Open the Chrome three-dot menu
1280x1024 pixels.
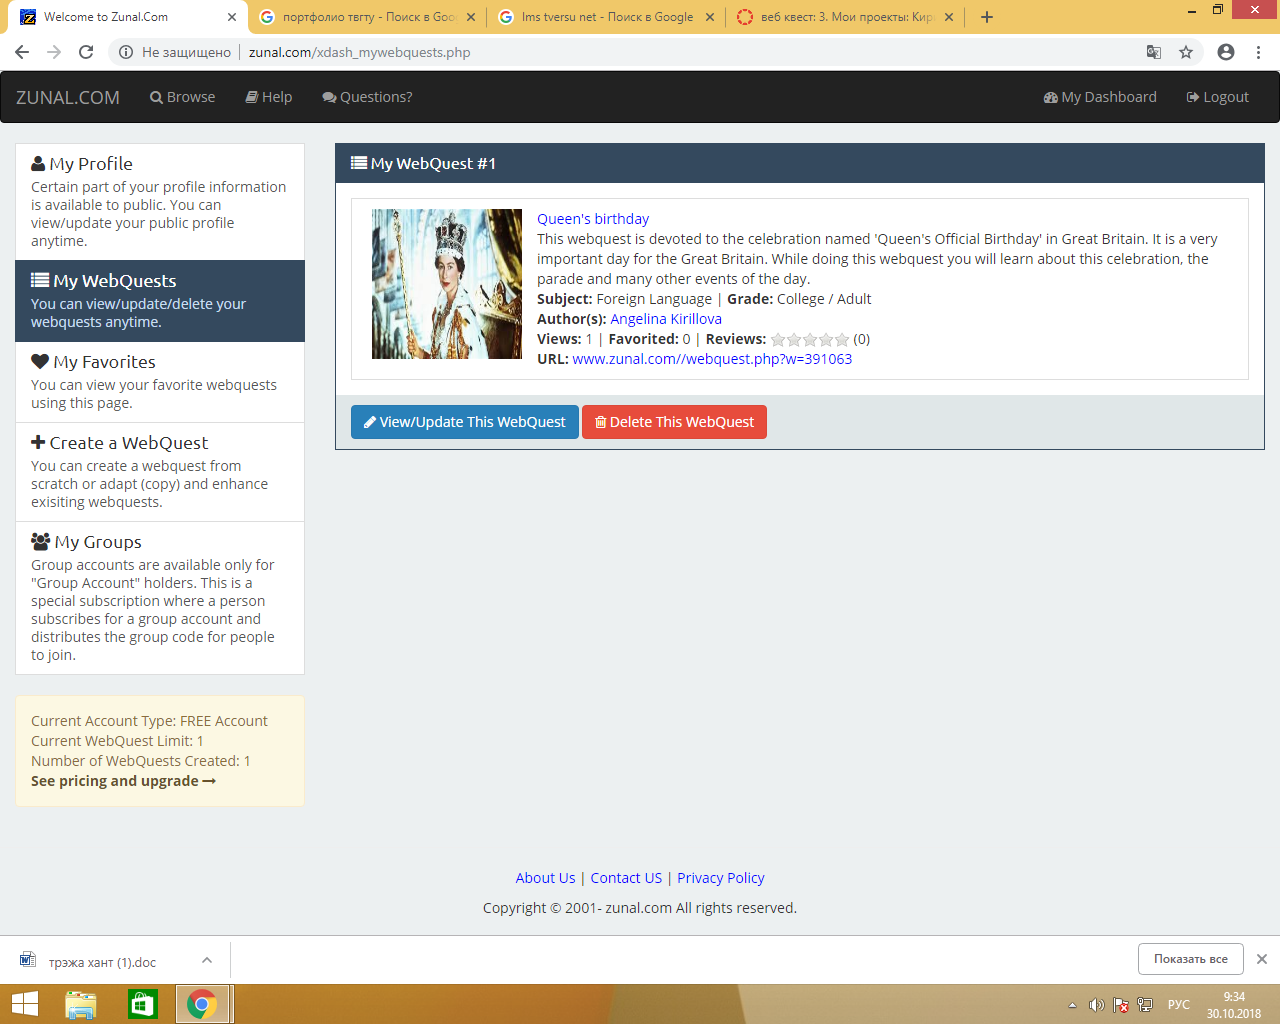(1258, 52)
